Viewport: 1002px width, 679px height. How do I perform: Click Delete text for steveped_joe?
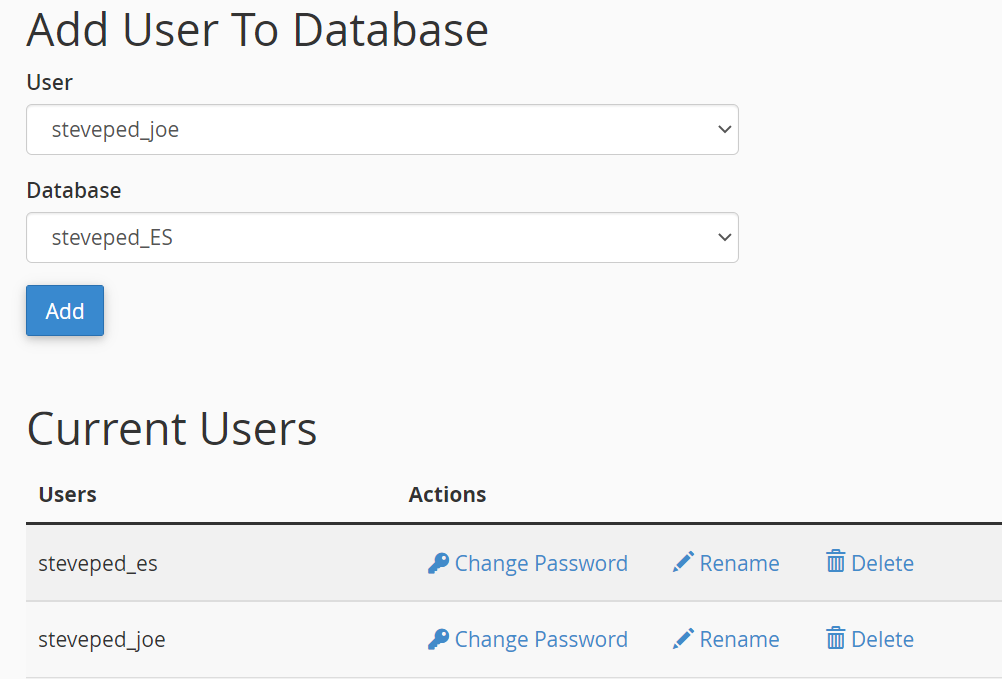(x=882, y=640)
